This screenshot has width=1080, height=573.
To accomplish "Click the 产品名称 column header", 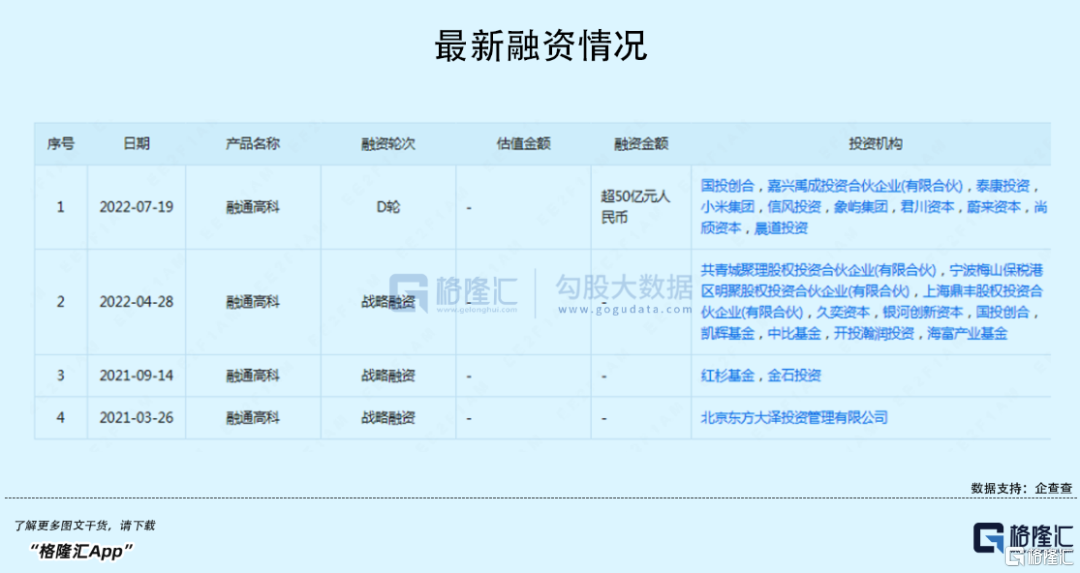I will [x=253, y=143].
